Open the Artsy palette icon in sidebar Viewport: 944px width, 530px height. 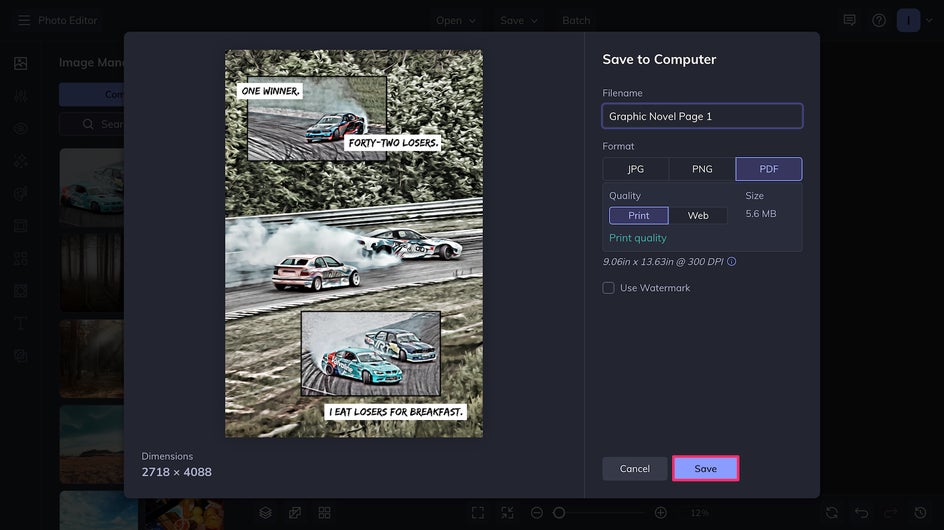coord(20,193)
